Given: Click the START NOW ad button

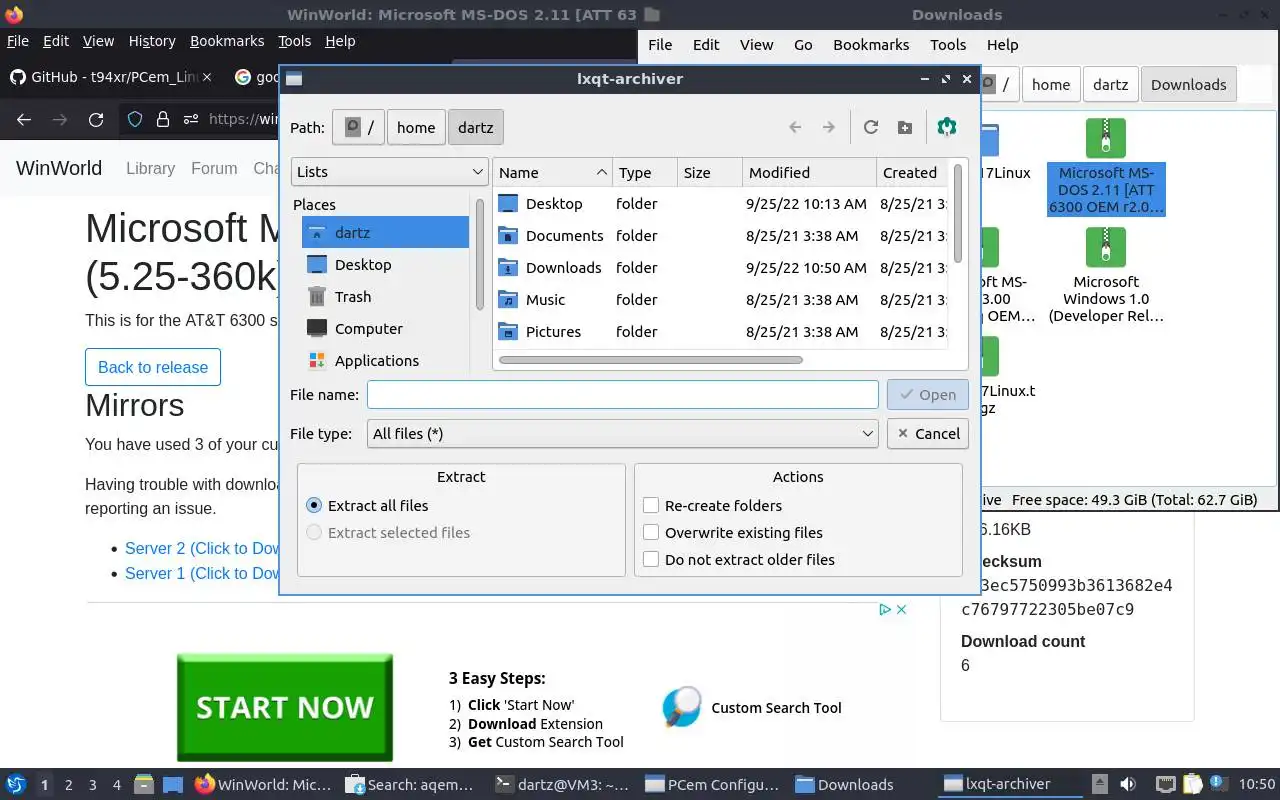Looking at the screenshot, I should tap(285, 707).
